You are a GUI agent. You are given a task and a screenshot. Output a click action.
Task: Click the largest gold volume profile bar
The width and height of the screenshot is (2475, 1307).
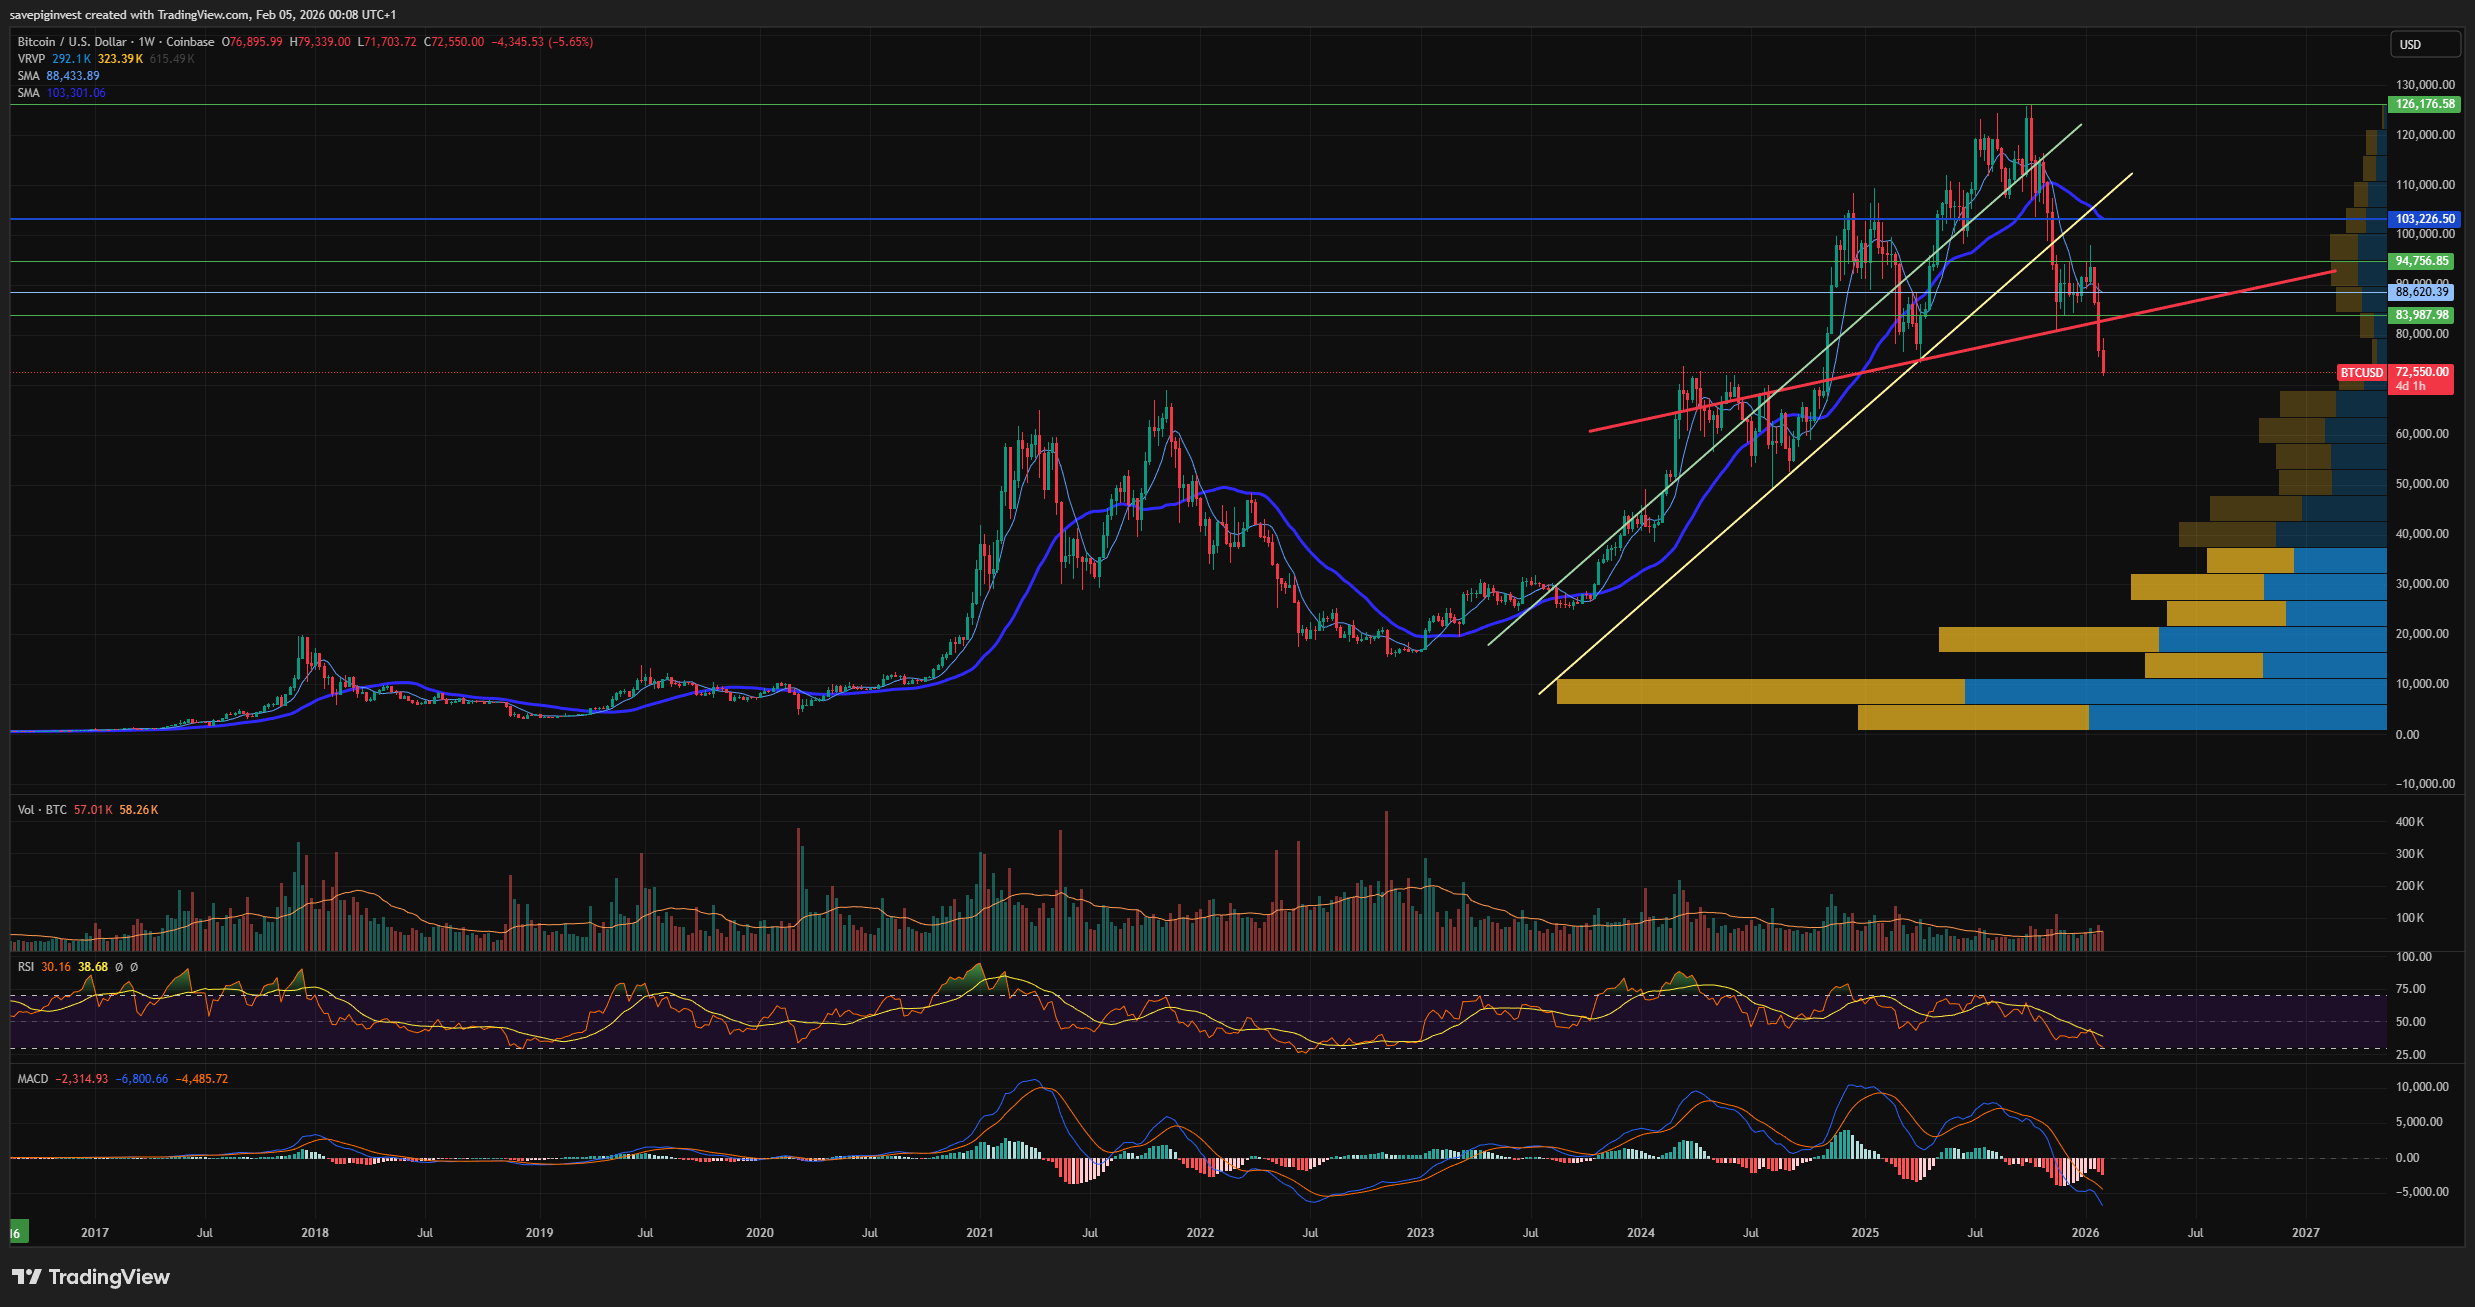[1760, 691]
